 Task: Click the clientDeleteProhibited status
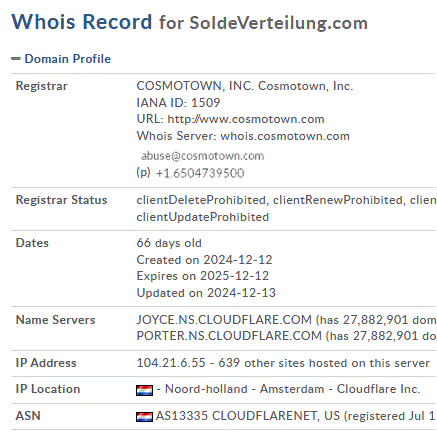[x=201, y=200]
